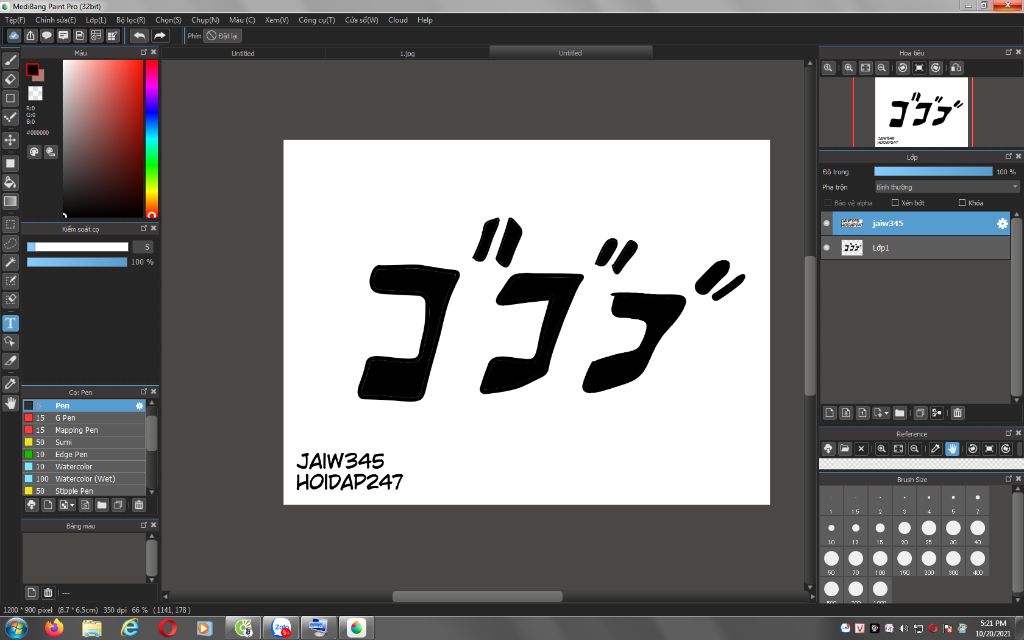Select the Bucket fill tool

(10, 182)
